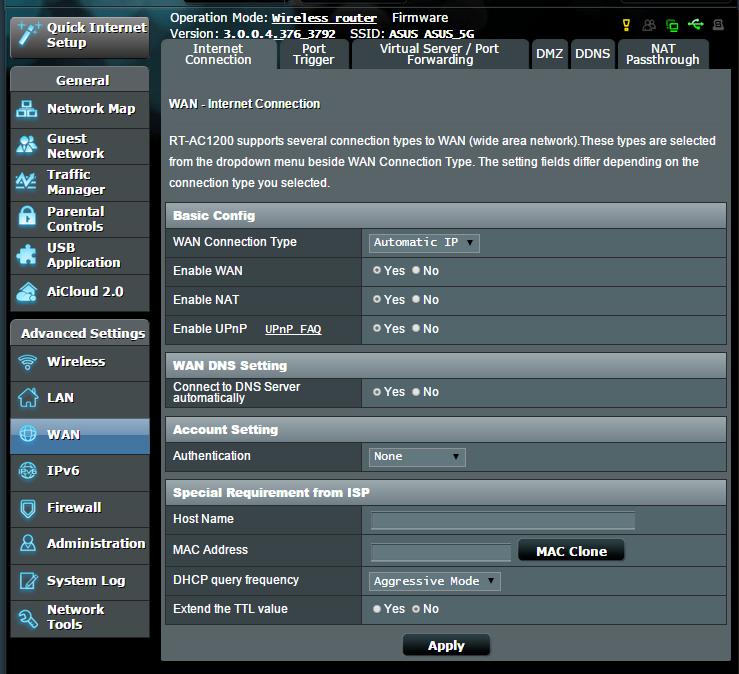This screenshot has height=674, width=739.
Task: Click the Administration user icon
Action: point(28,543)
